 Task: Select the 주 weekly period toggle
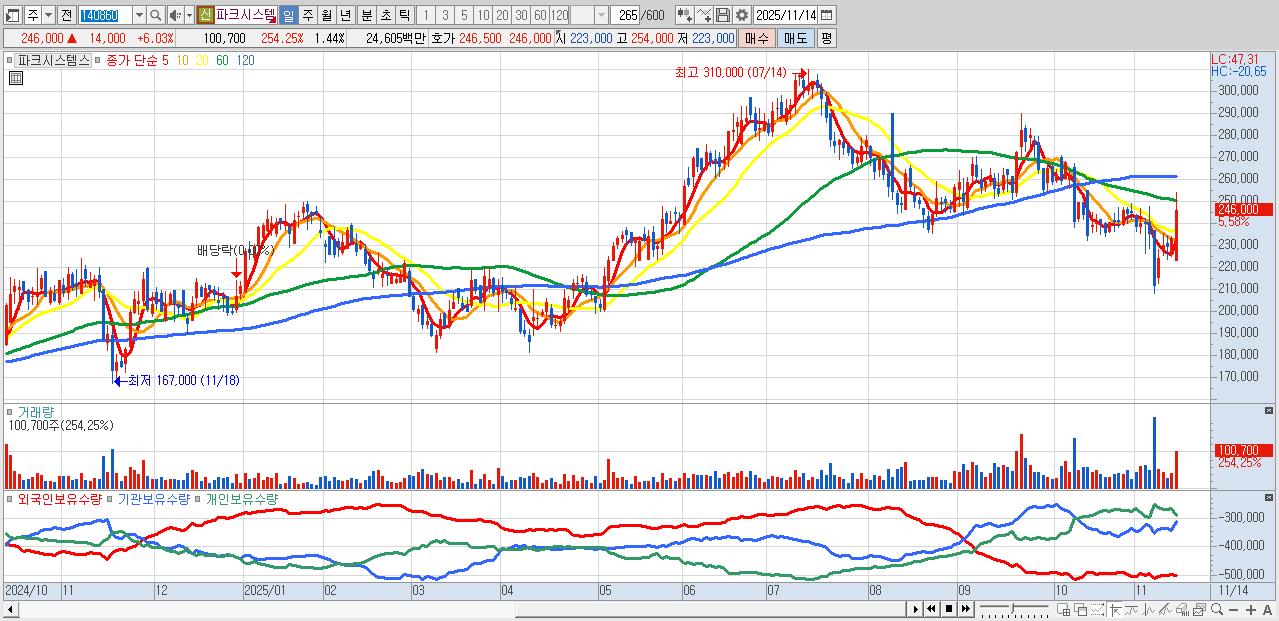point(307,15)
